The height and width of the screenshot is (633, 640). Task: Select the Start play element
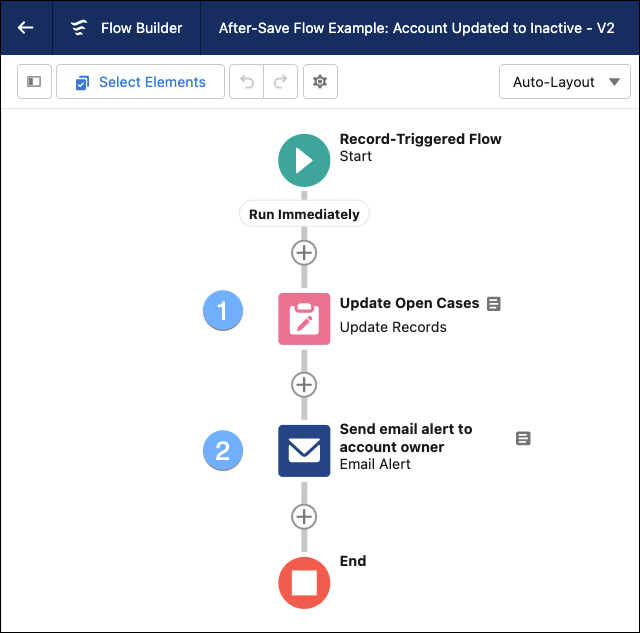point(304,160)
